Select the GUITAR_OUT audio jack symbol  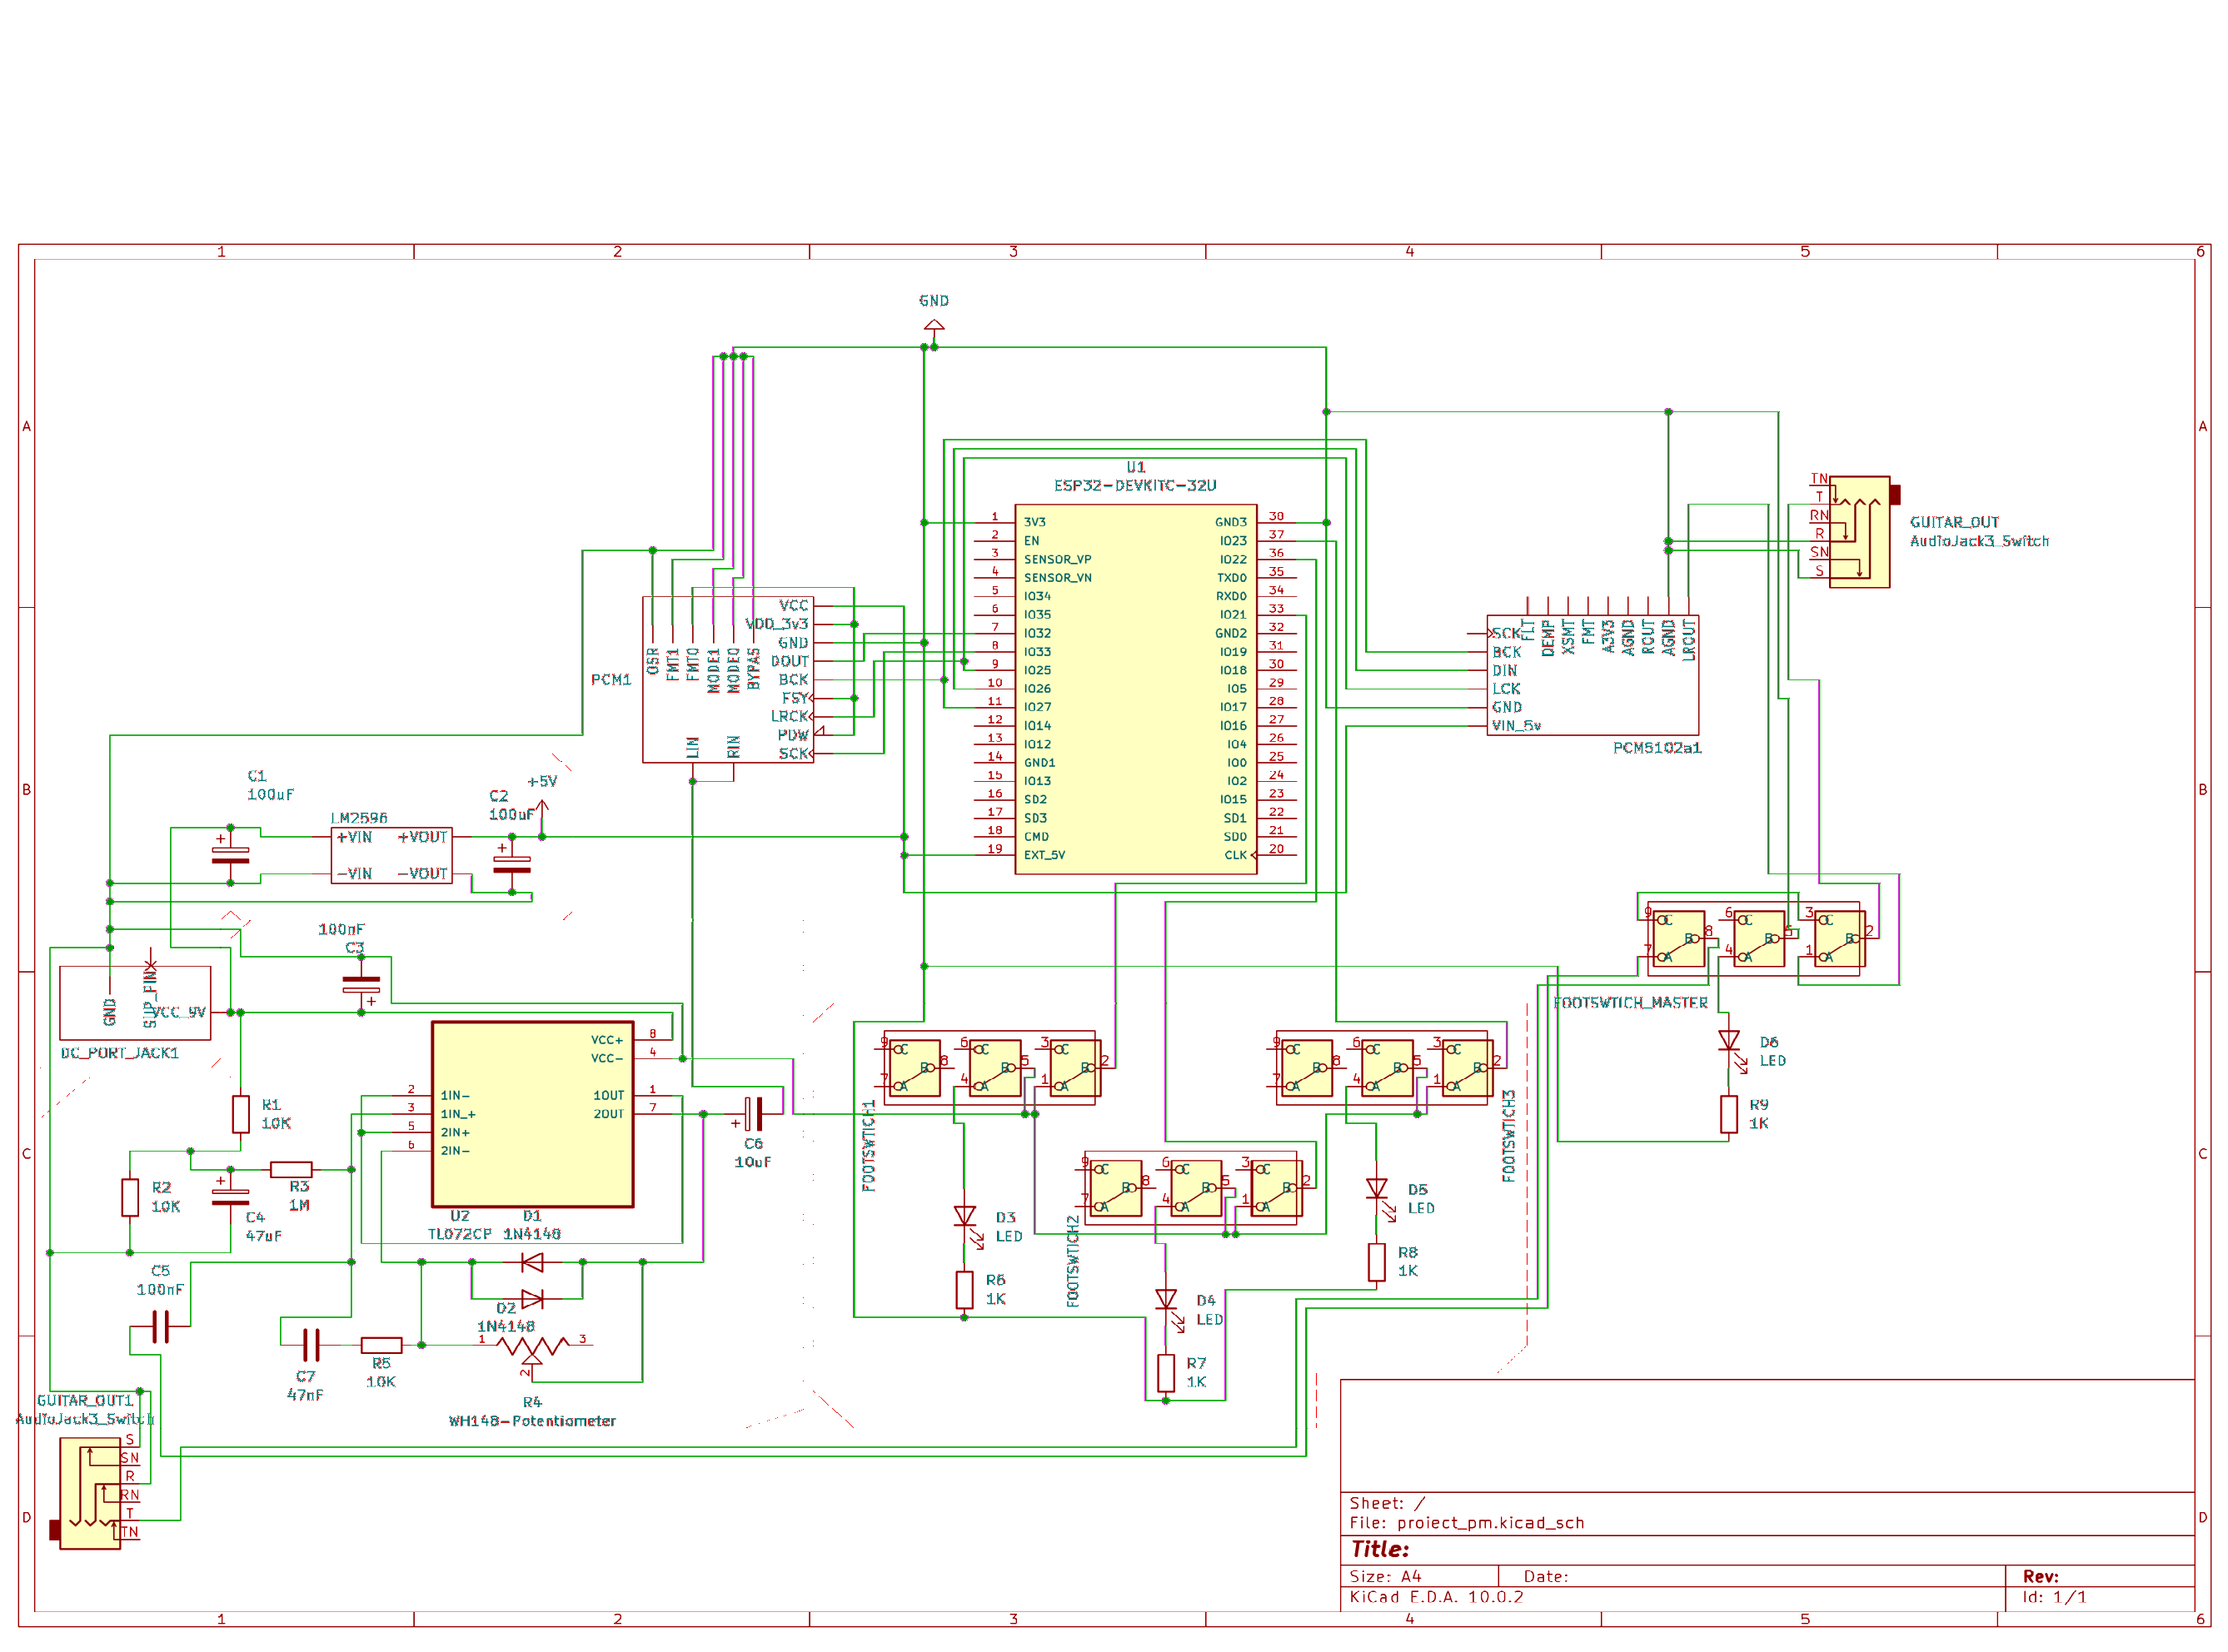click(x=1859, y=531)
